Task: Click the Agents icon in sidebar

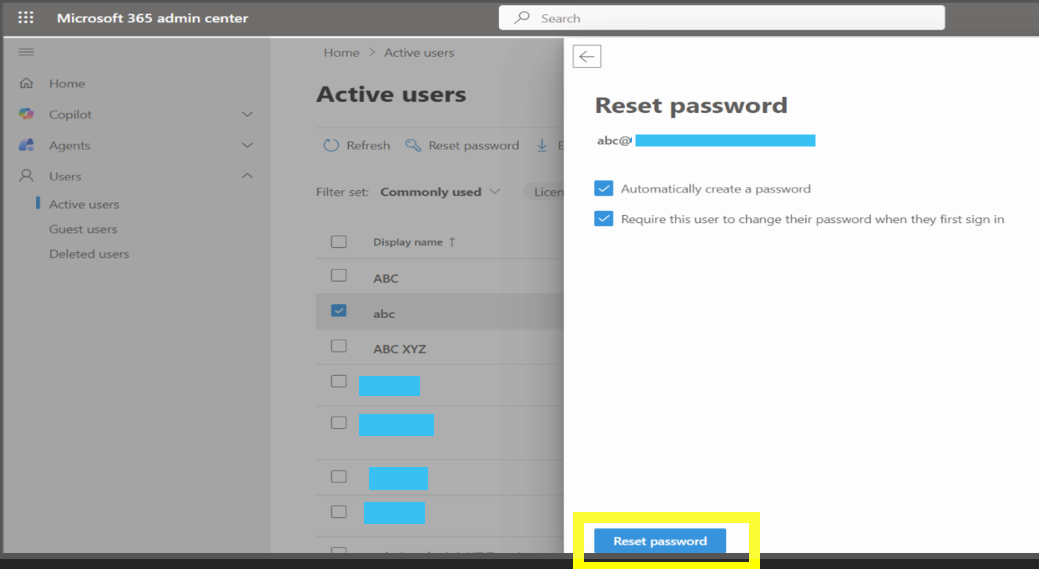Action: pyautogui.click(x=27, y=146)
